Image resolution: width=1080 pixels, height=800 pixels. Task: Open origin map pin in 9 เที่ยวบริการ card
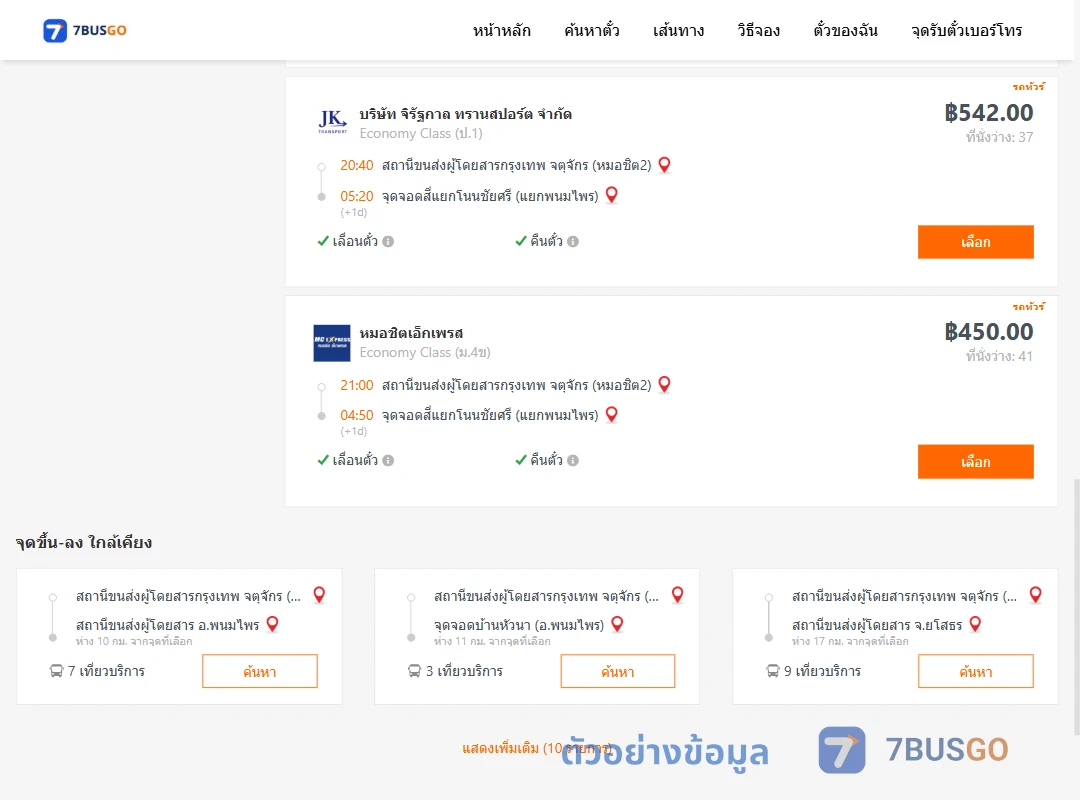tap(1035, 595)
